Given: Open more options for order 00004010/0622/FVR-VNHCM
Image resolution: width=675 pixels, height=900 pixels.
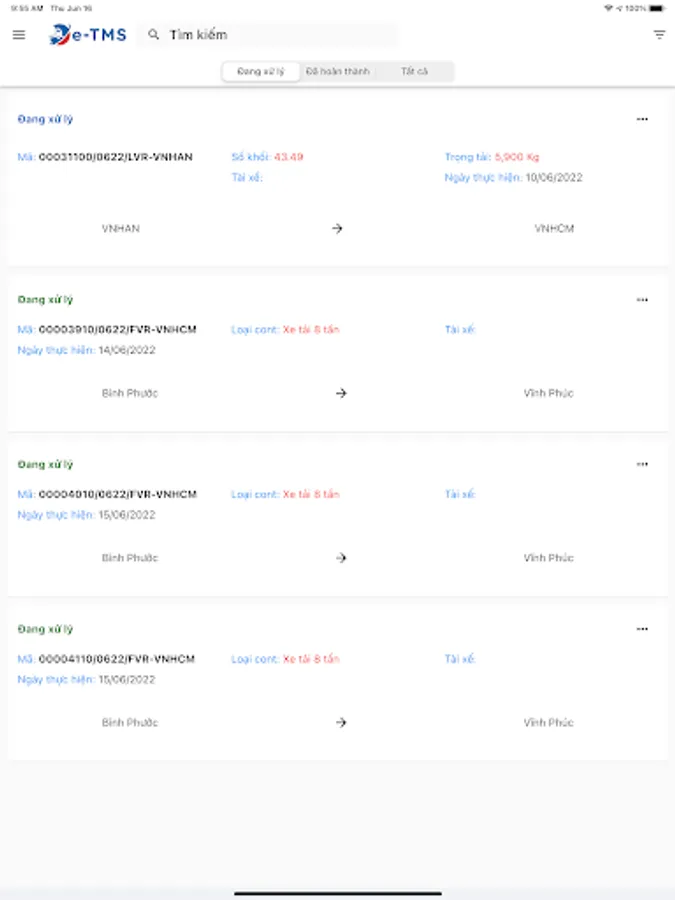Looking at the screenshot, I should click(642, 464).
